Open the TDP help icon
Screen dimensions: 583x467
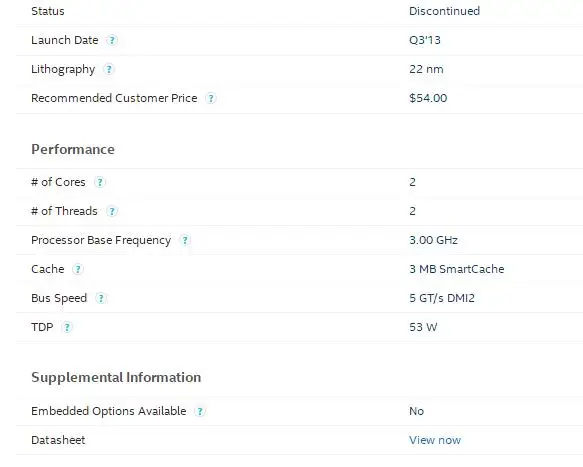(67, 327)
